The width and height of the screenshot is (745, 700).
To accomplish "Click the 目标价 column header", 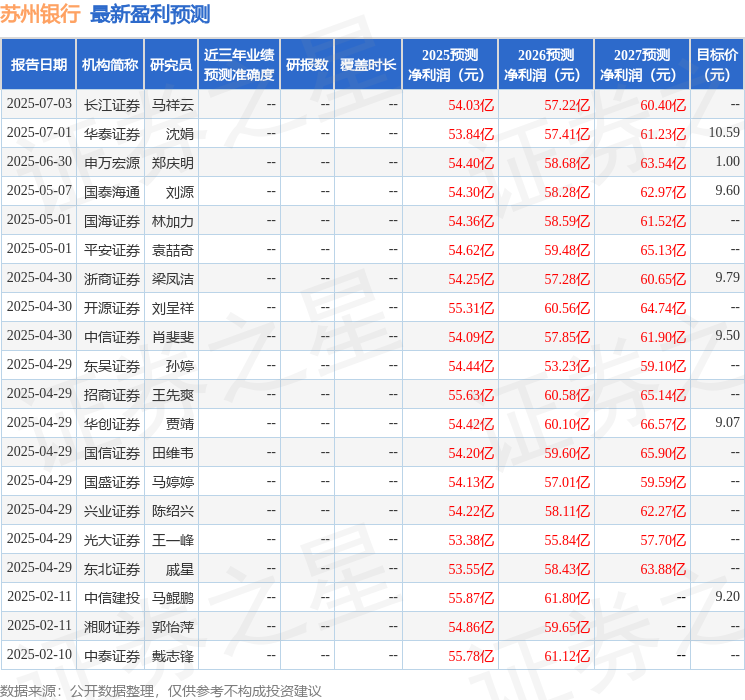I will point(717,64).
